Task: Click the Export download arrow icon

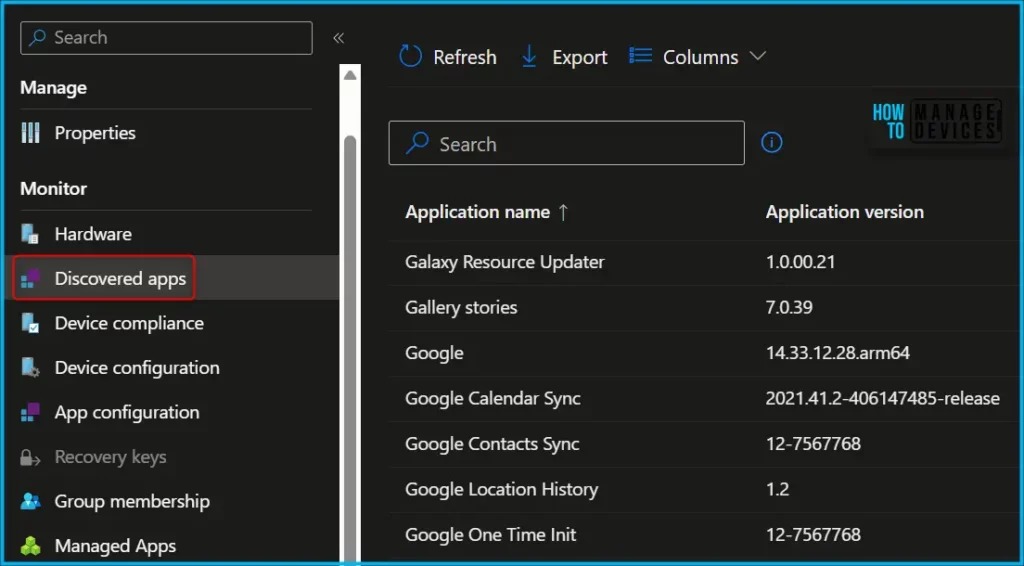Action: tap(529, 57)
